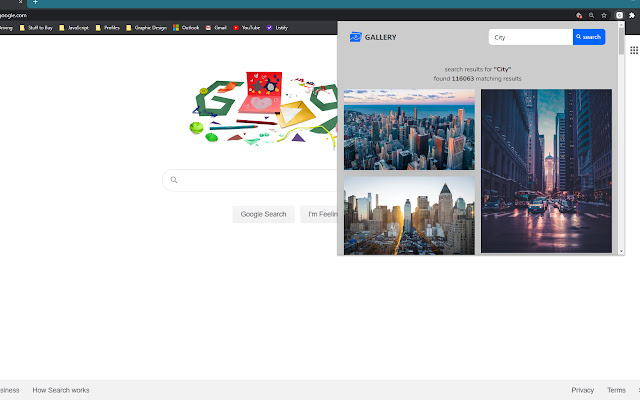Click the search results for "City" text
640x400 pixels.
pos(478,69)
